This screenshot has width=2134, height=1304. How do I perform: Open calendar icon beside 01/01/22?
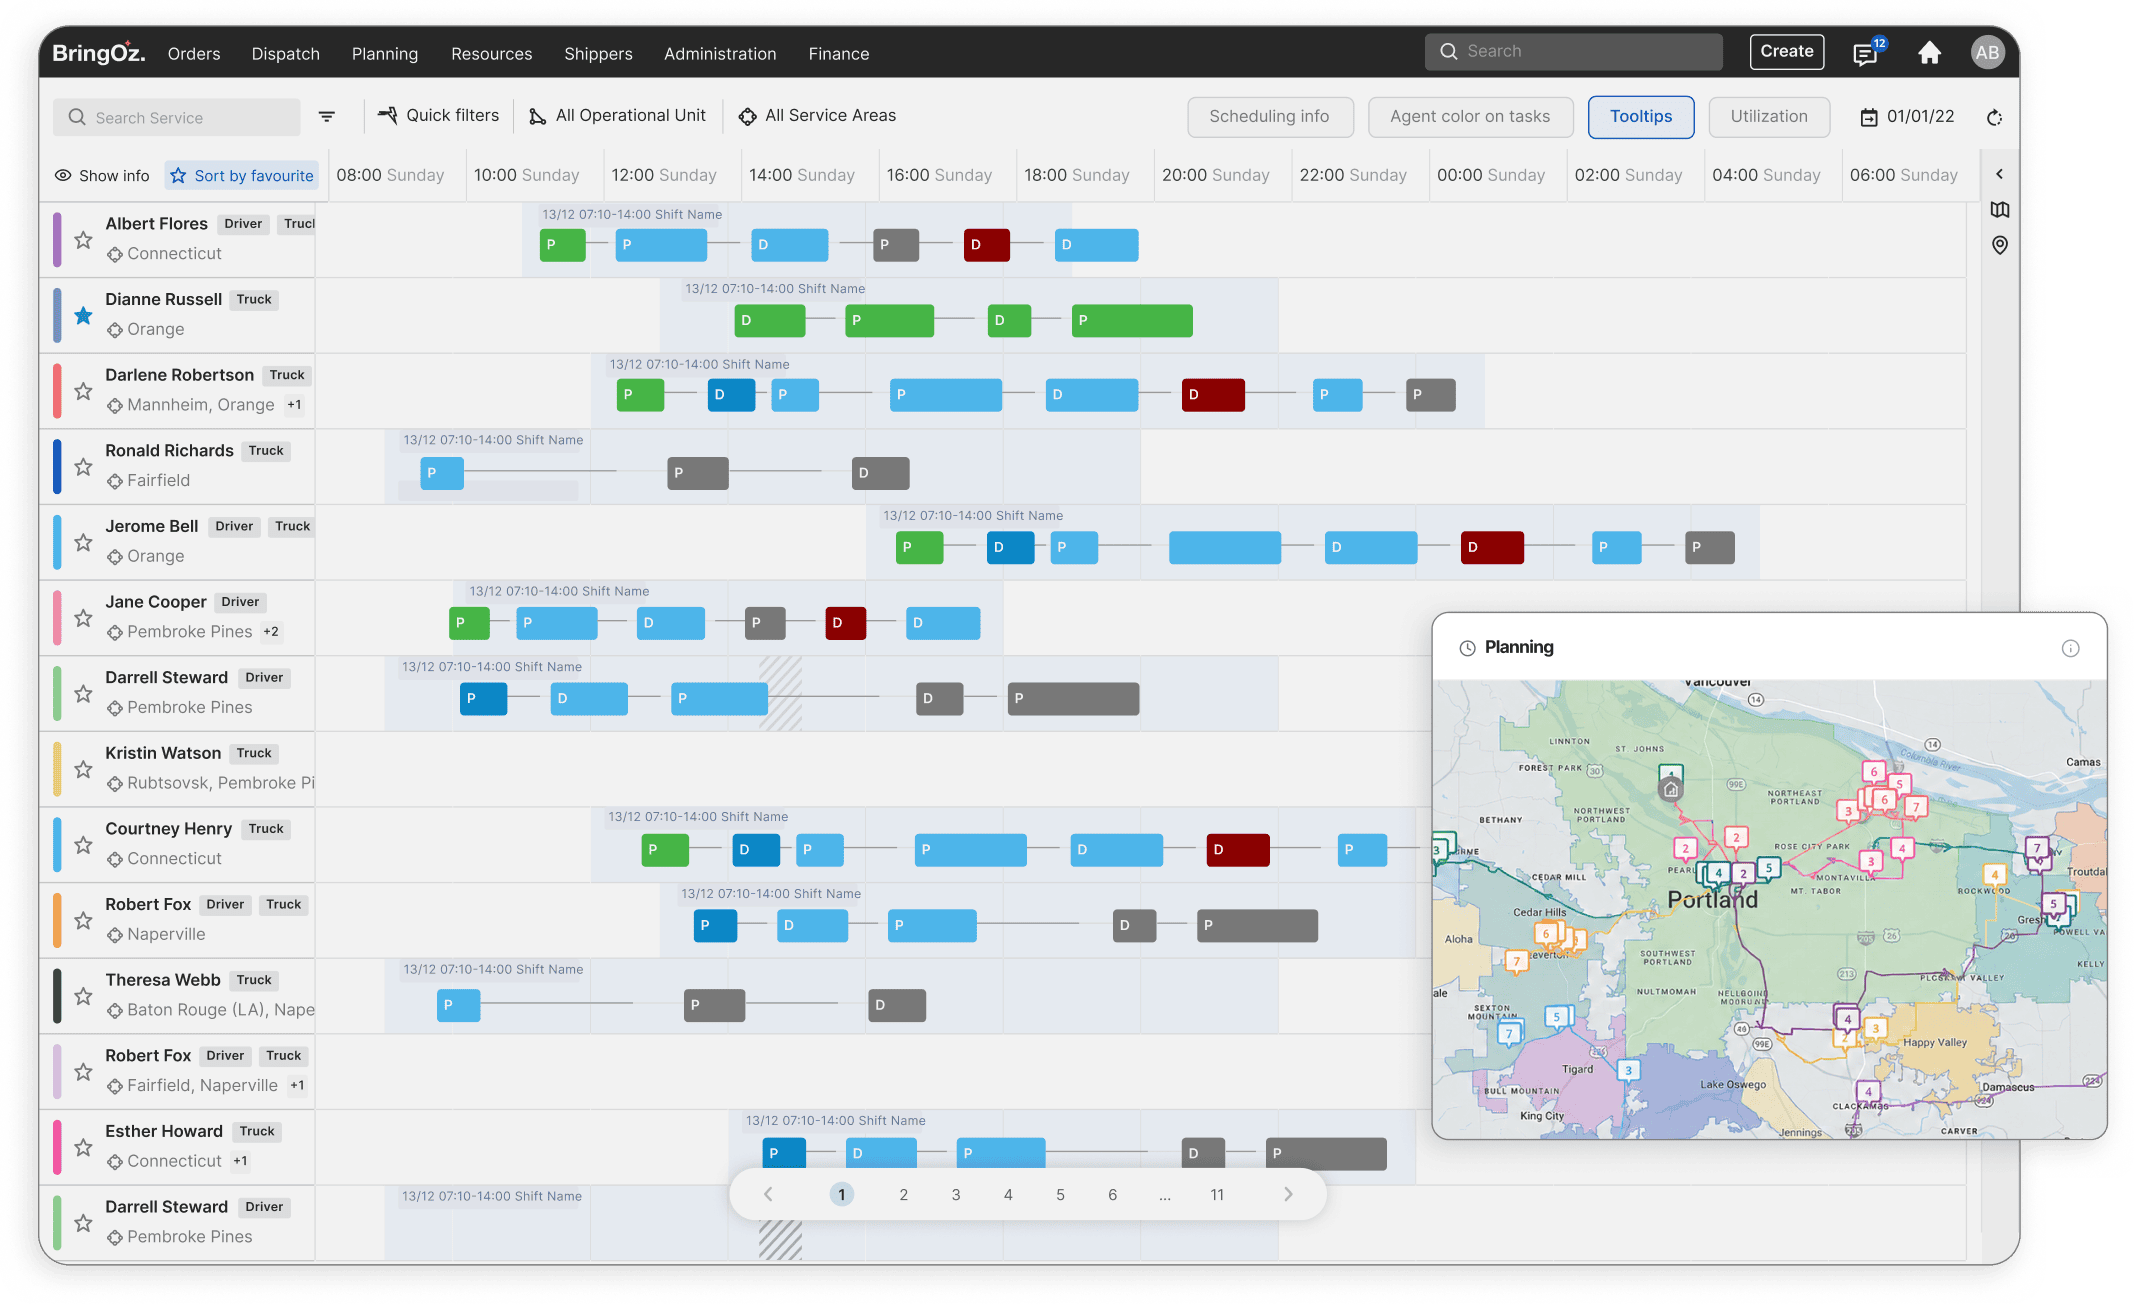(x=1868, y=117)
